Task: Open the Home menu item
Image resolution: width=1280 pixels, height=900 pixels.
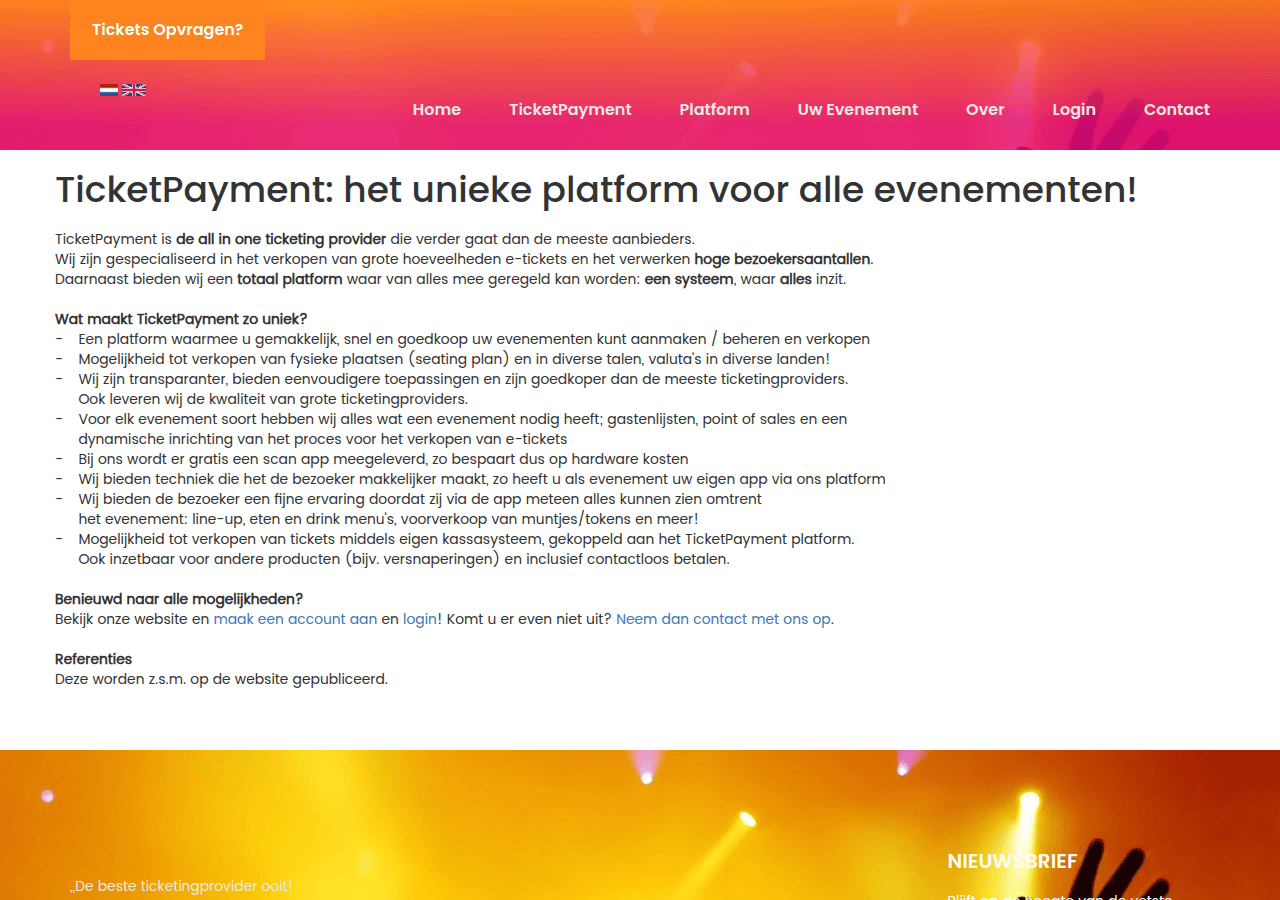Action: [x=437, y=110]
